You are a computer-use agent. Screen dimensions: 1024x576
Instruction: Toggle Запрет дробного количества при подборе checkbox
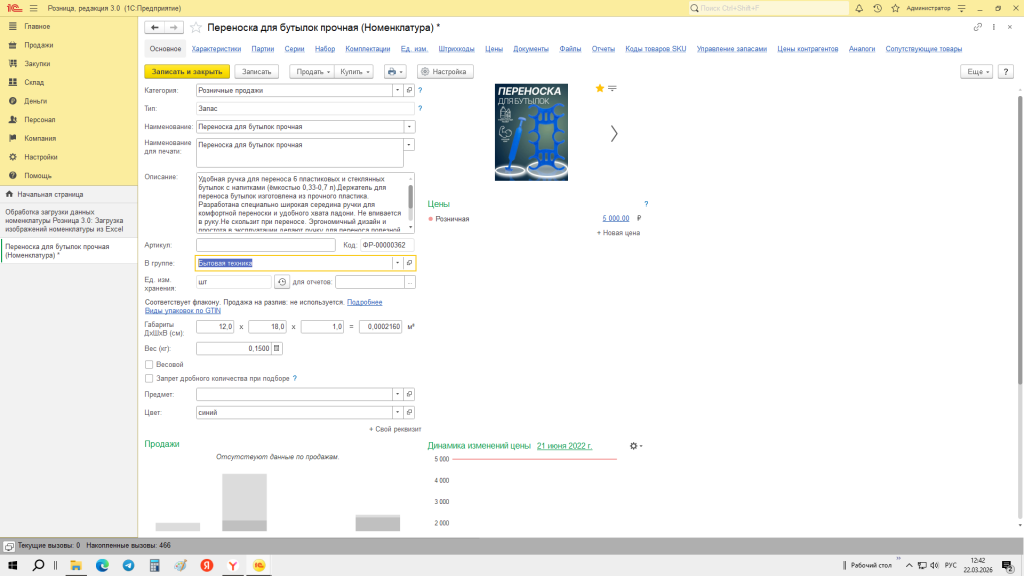pyautogui.click(x=149, y=379)
